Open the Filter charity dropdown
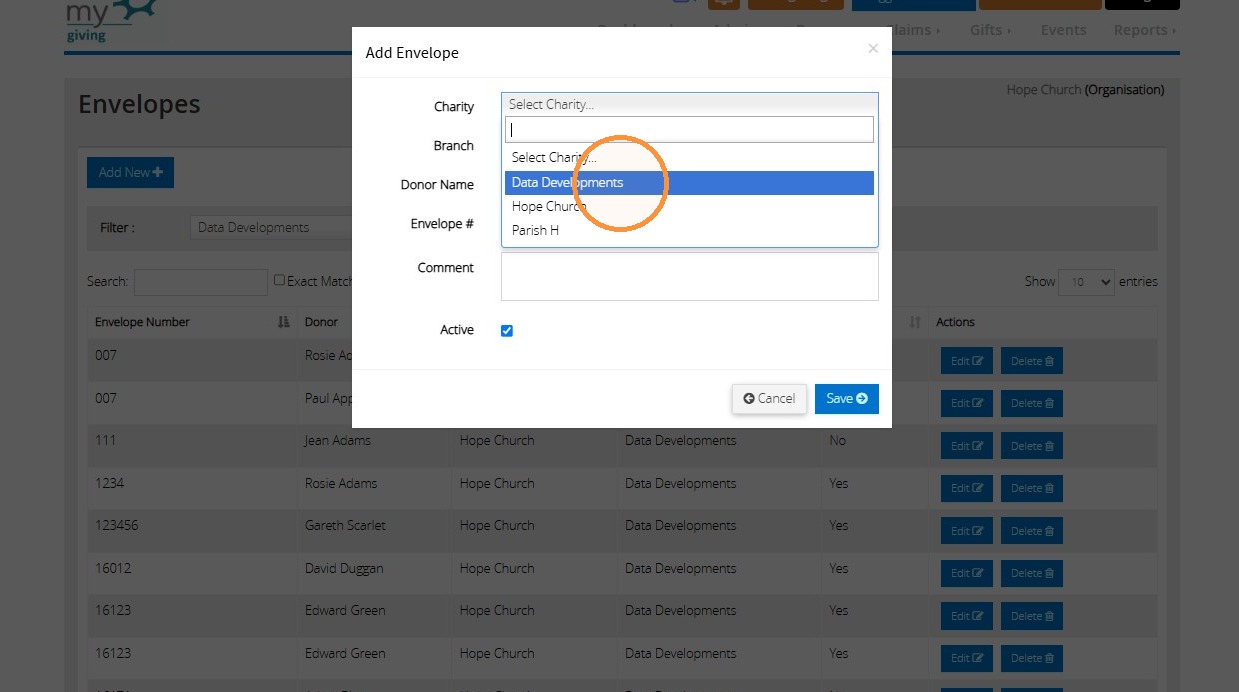 click(270, 227)
